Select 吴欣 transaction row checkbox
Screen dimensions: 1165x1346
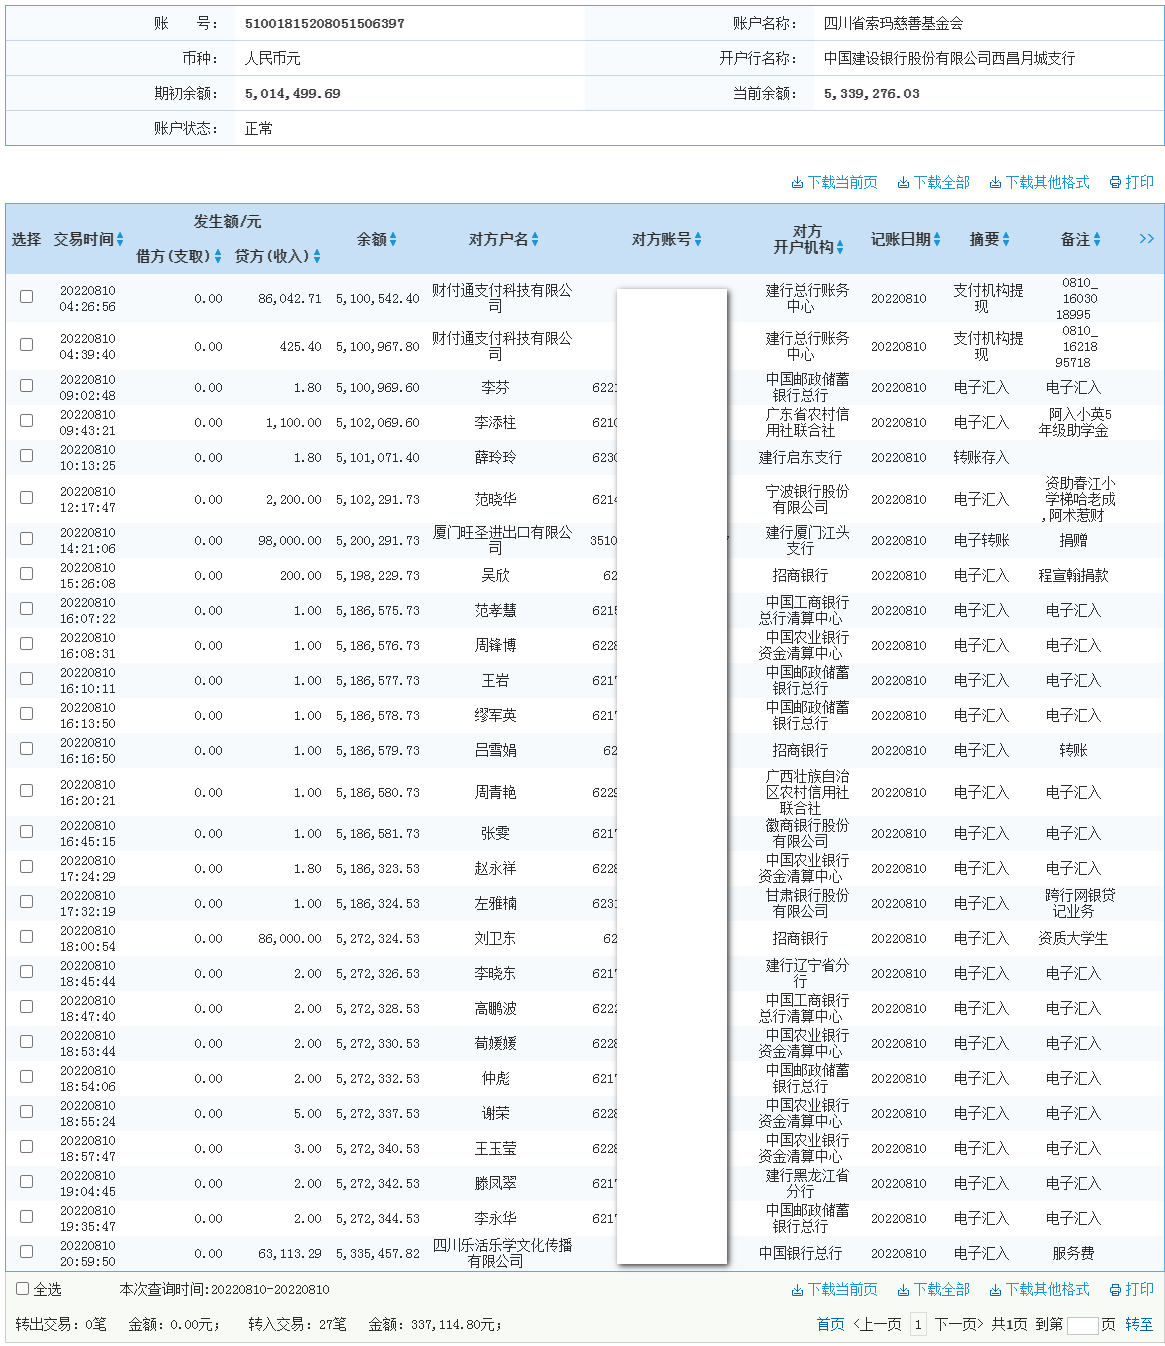[26, 573]
